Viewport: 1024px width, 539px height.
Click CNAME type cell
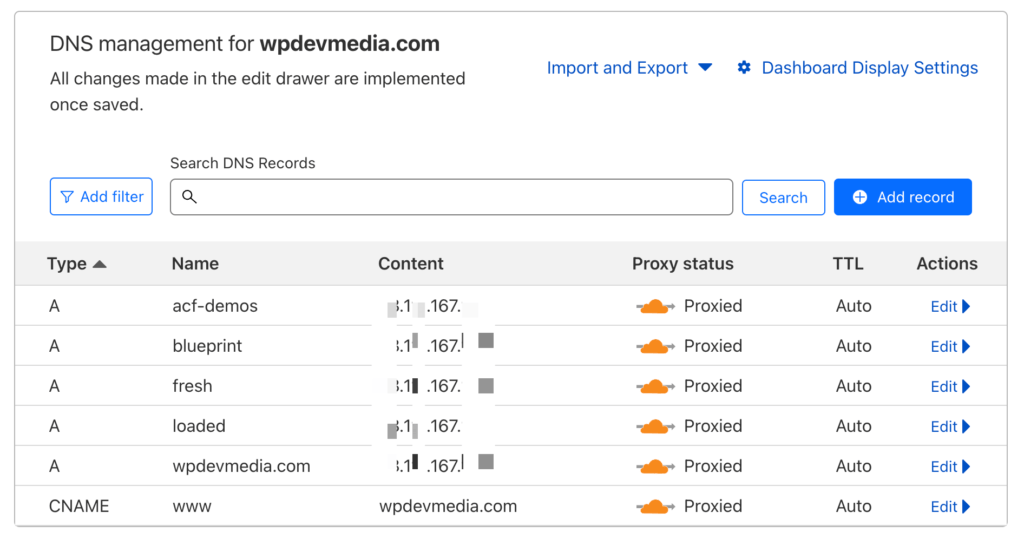[79, 506]
